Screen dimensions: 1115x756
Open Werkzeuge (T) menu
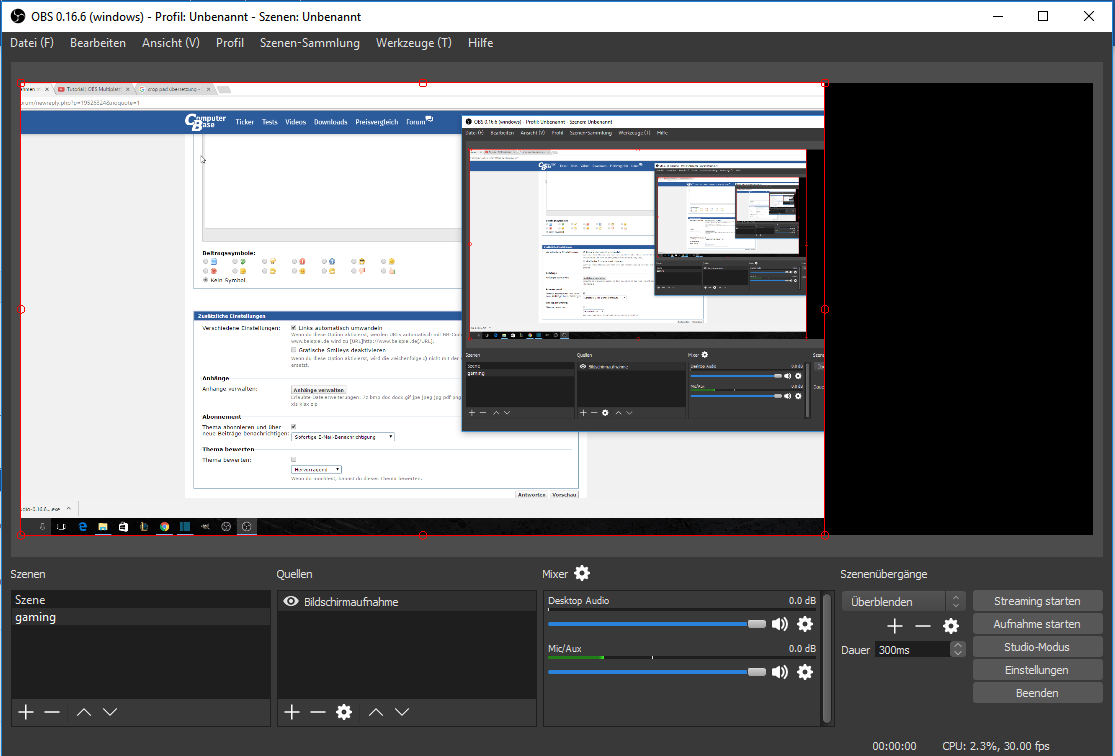414,43
